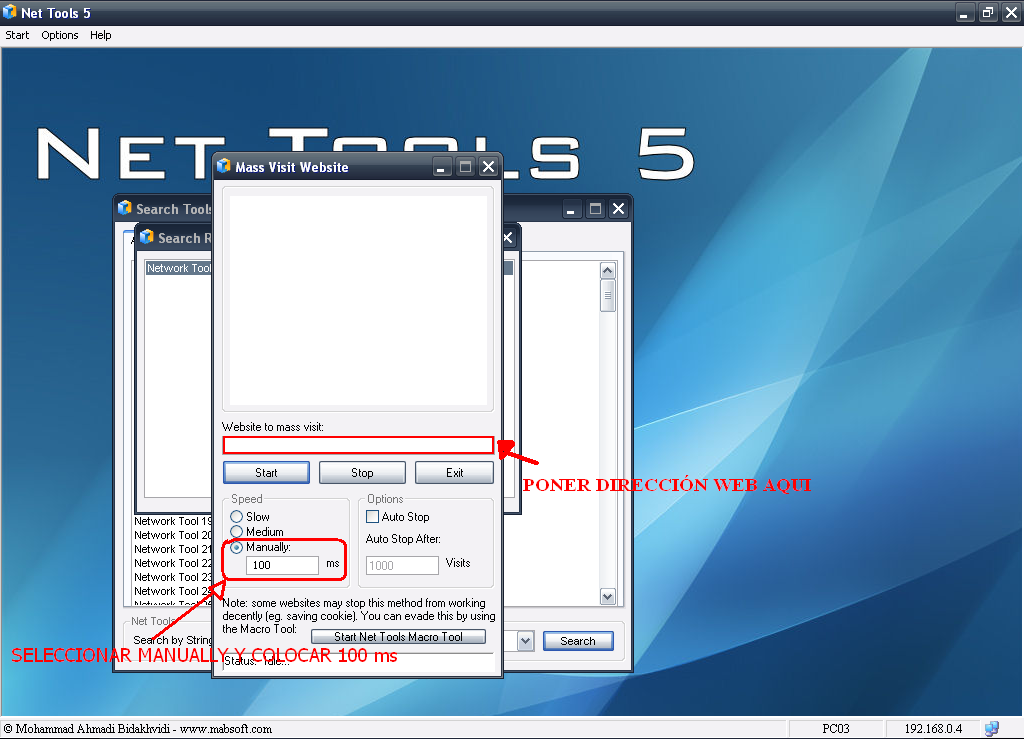Image resolution: width=1024 pixels, height=739 pixels.
Task: Click the Net Tools 5 title bar icon
Action: tap(10, 12)
